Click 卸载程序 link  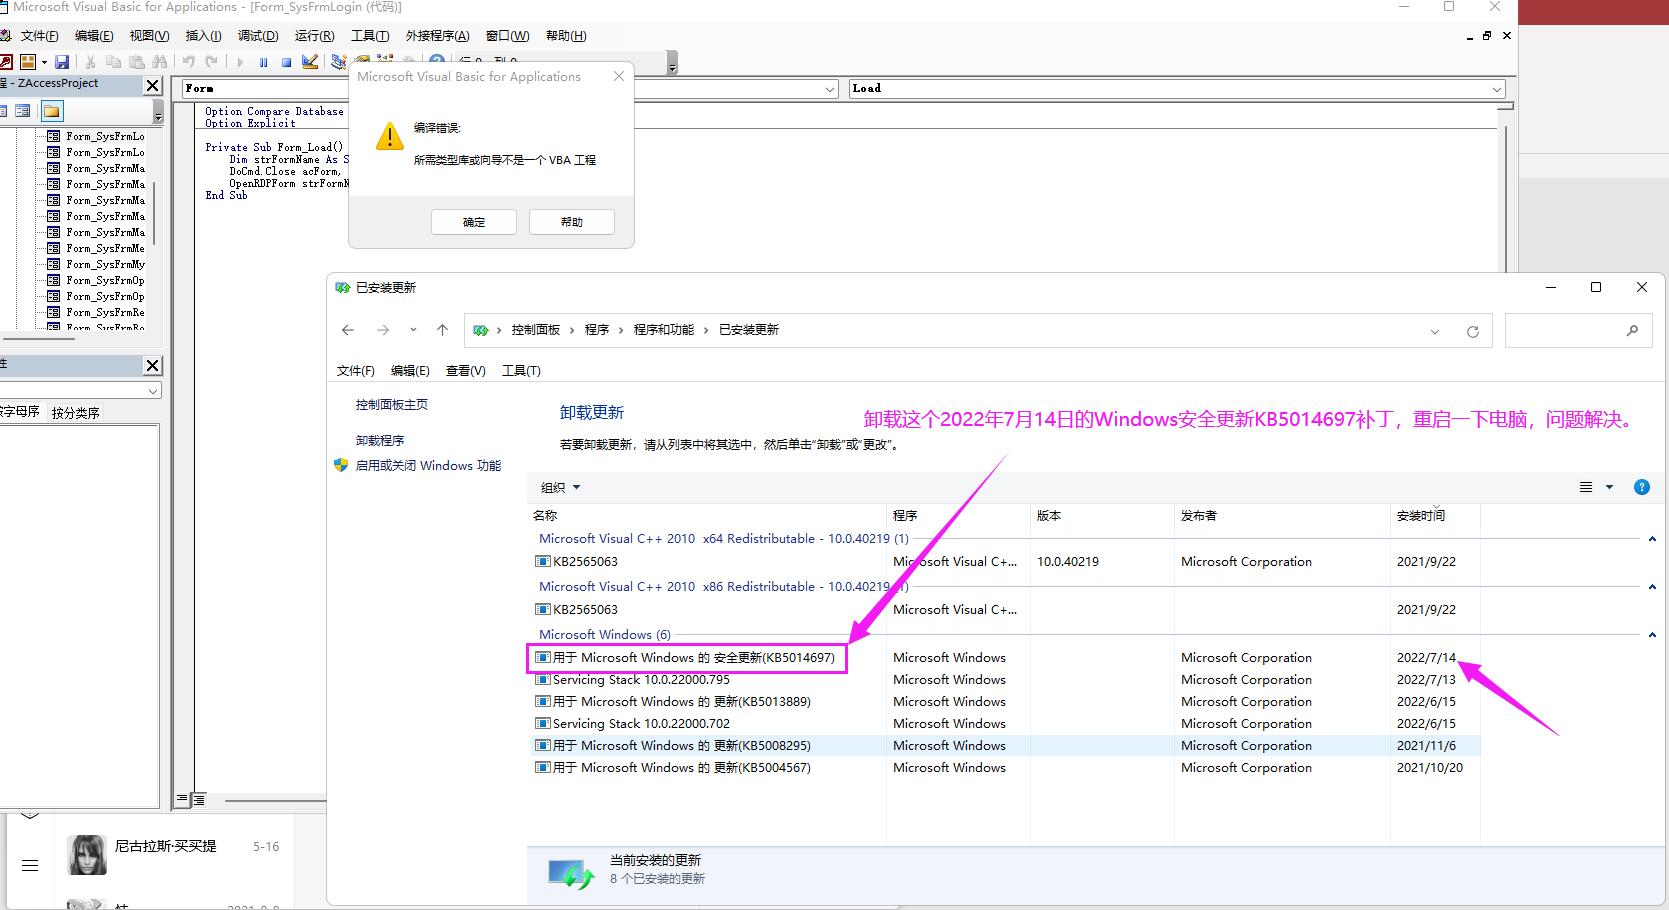click(x=380, y=441)
